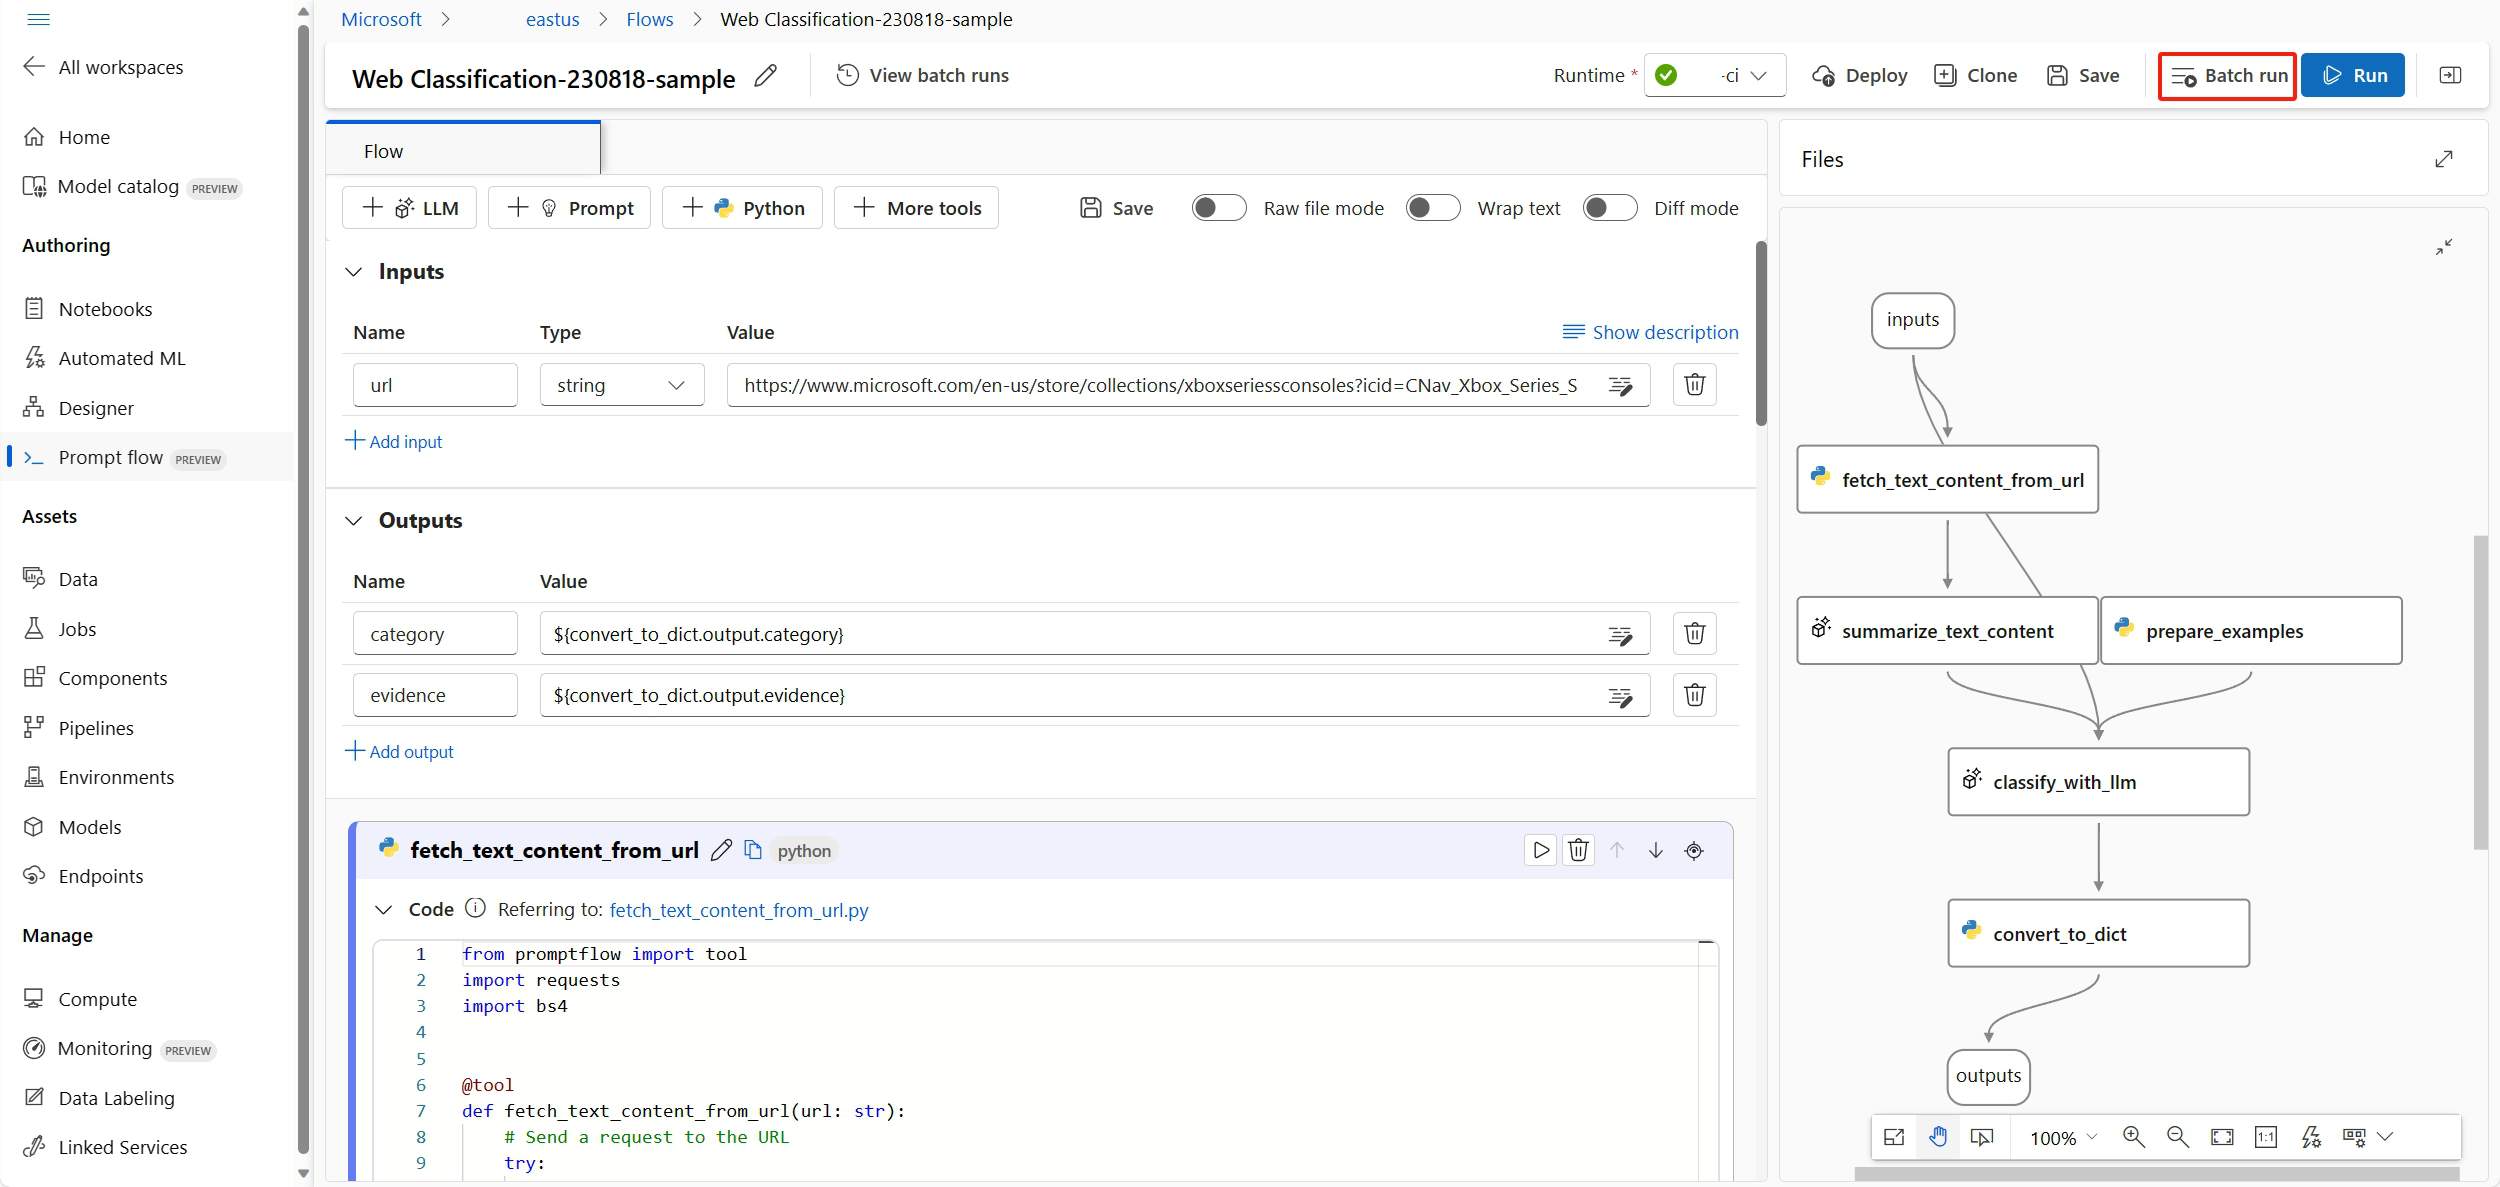Show Code section info icon

click(476, 908)
